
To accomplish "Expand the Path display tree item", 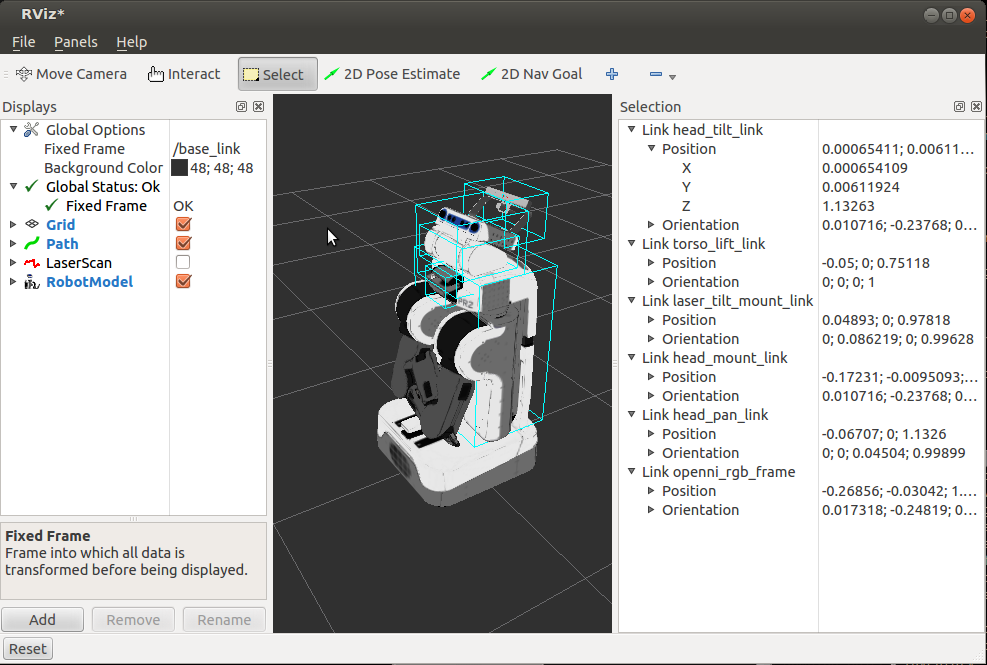I will [13, 244].
